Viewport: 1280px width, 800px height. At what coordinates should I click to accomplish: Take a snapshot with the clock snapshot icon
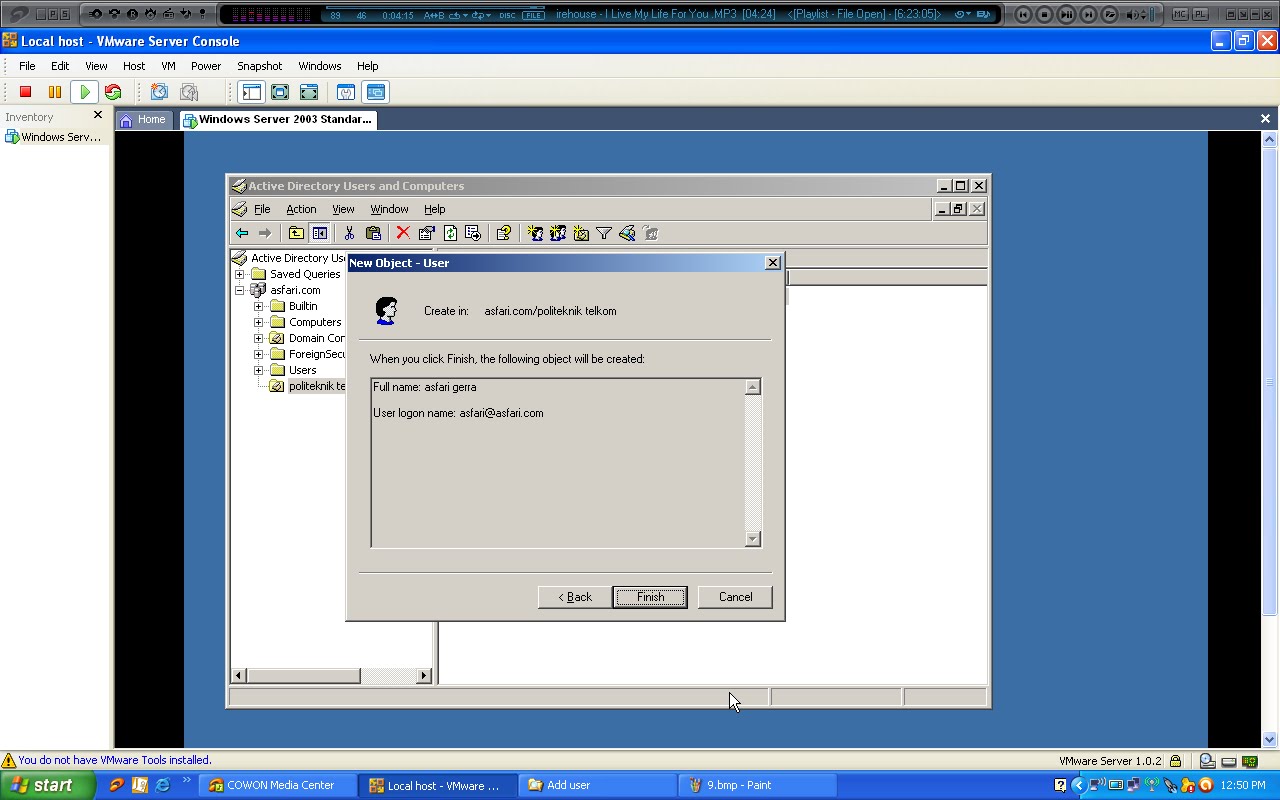click(x=159, y=92)
